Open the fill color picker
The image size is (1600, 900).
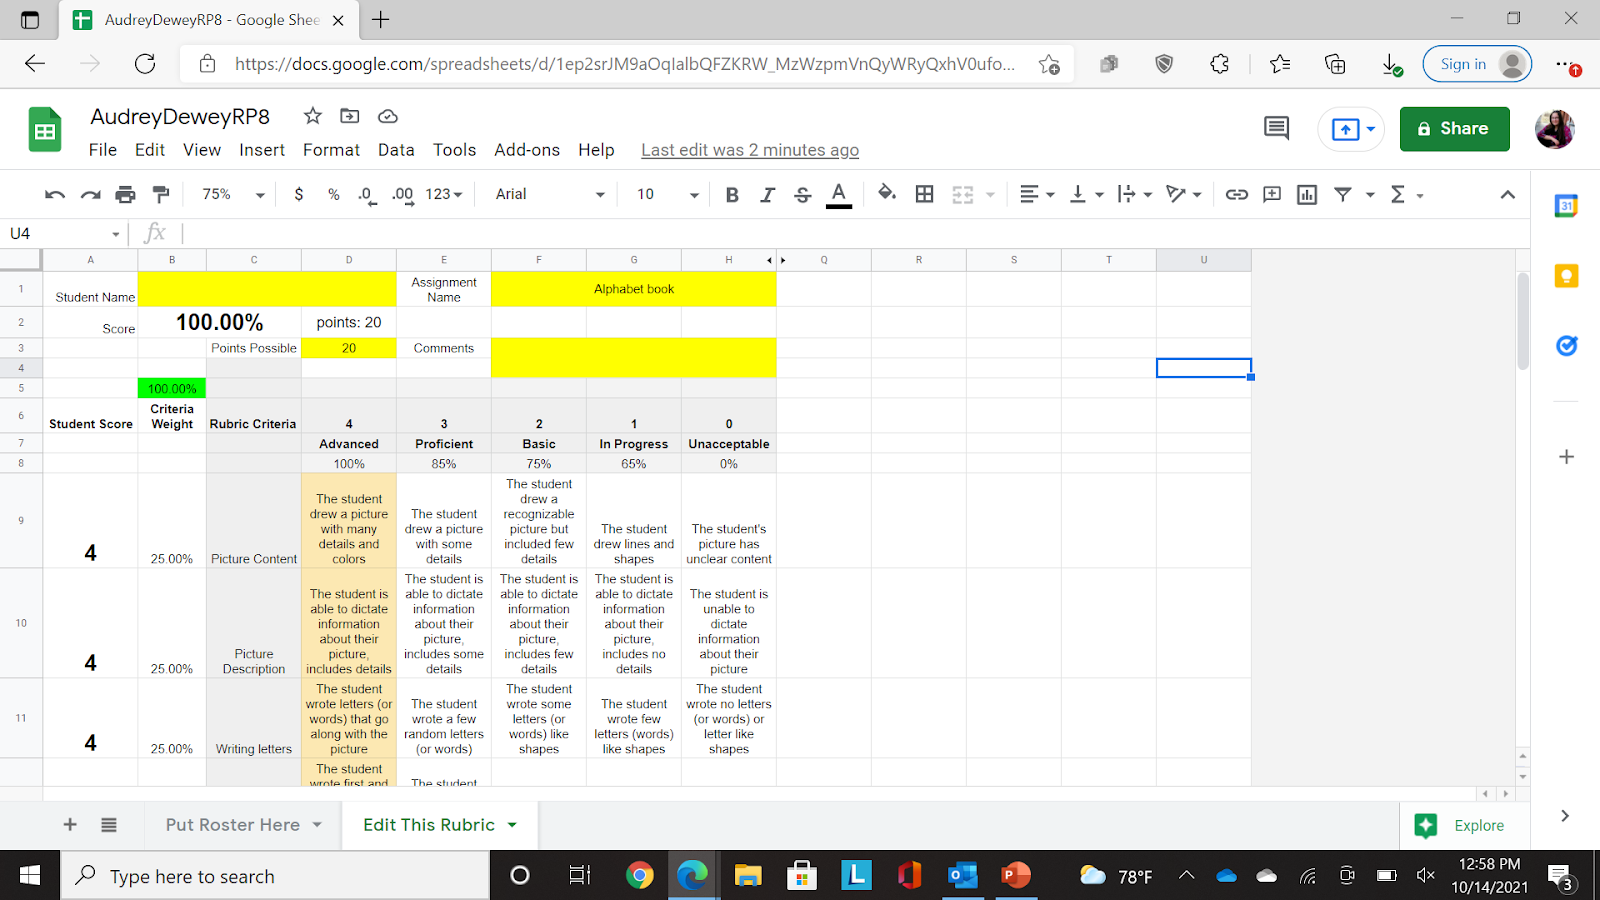(886, 194)
